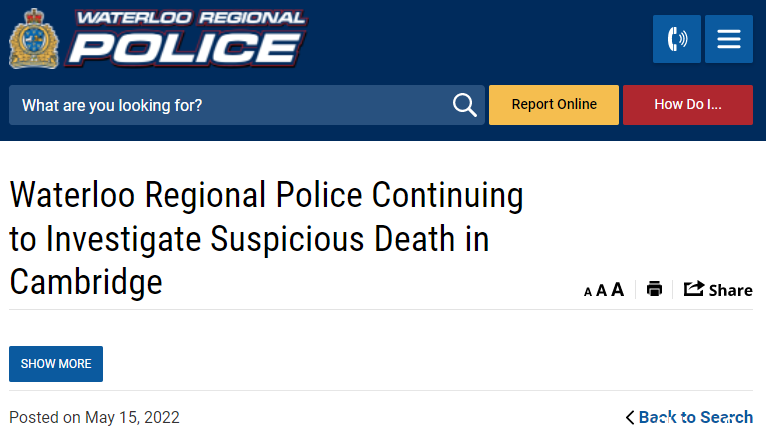Click the Report Online button
Screen dimensions: 766x439
click(x=553, y=105)
